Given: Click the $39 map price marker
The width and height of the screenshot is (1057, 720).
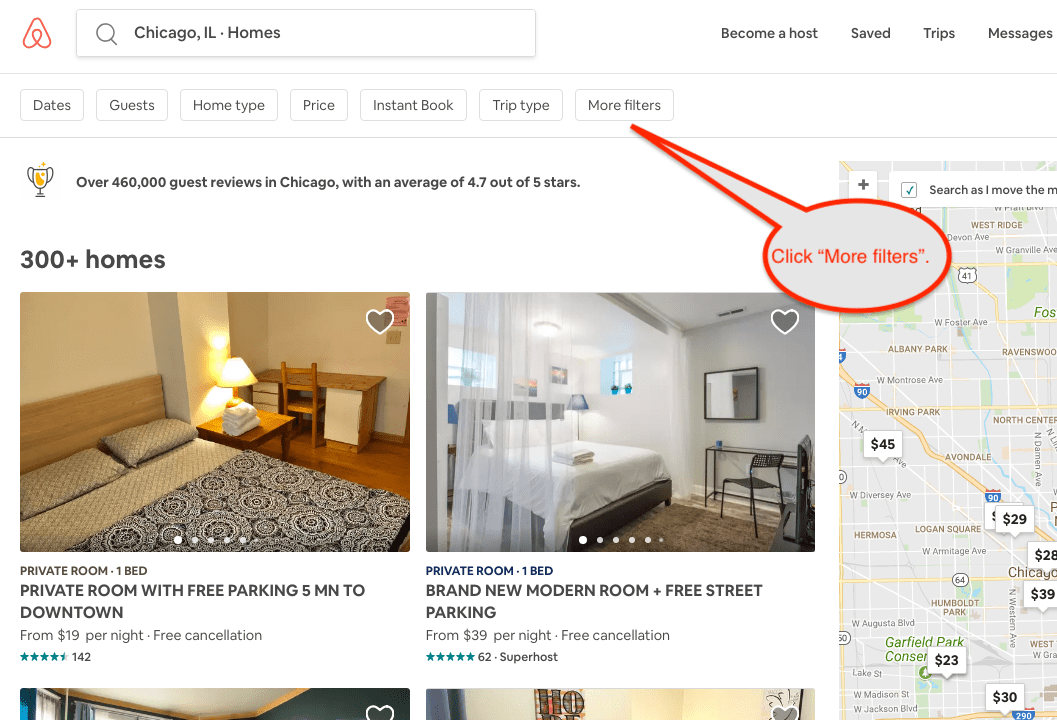Looking at the screenshot, I should click(x=1041, y=594).
